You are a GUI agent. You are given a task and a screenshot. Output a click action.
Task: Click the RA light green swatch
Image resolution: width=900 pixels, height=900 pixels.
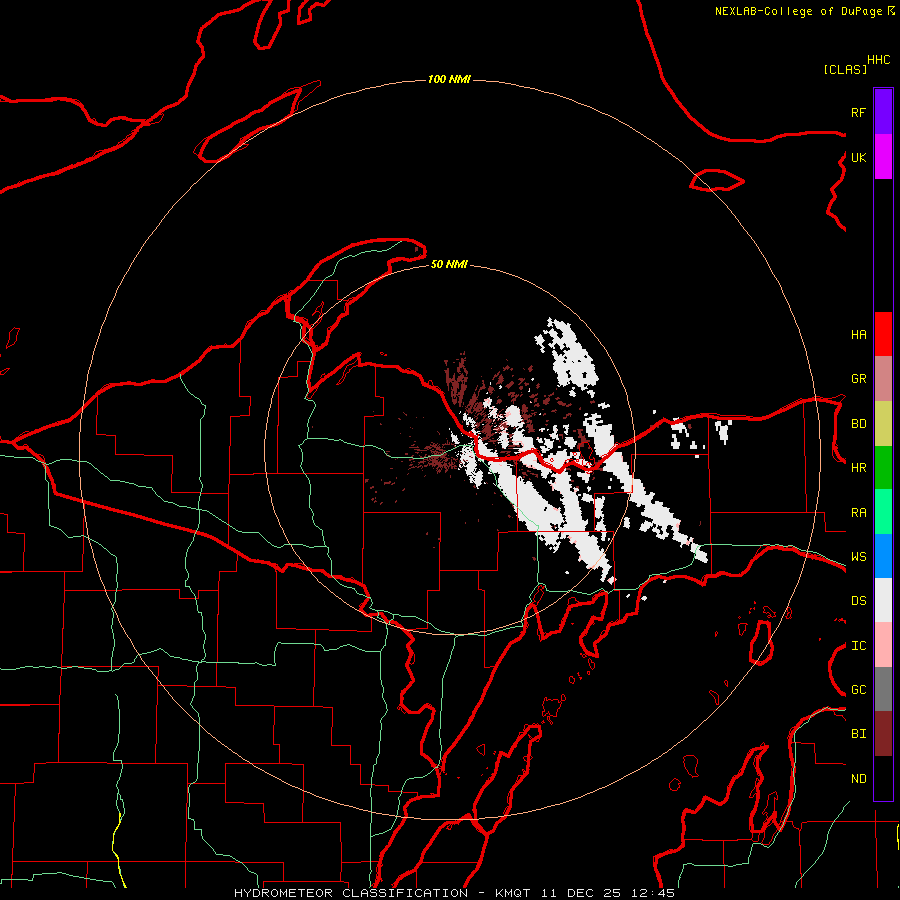883,512
